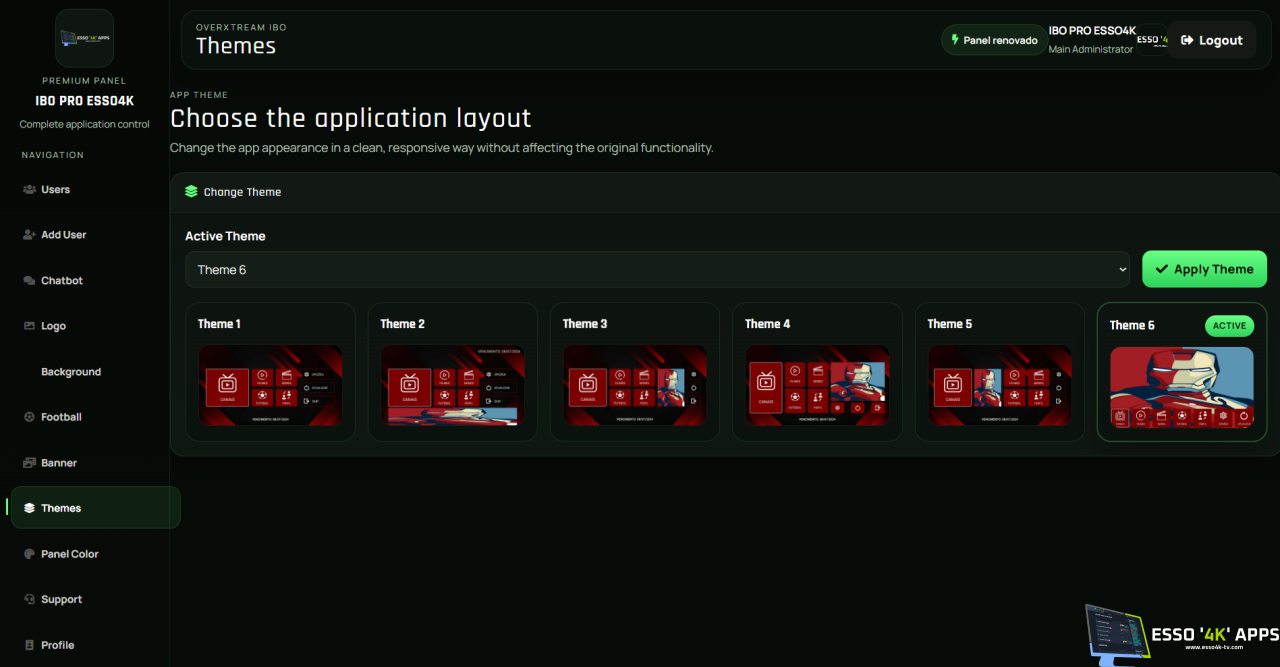The height and width of the screenshot is (667, 1280).
Task: Click the Theme 3 card title
Action: 585,324
